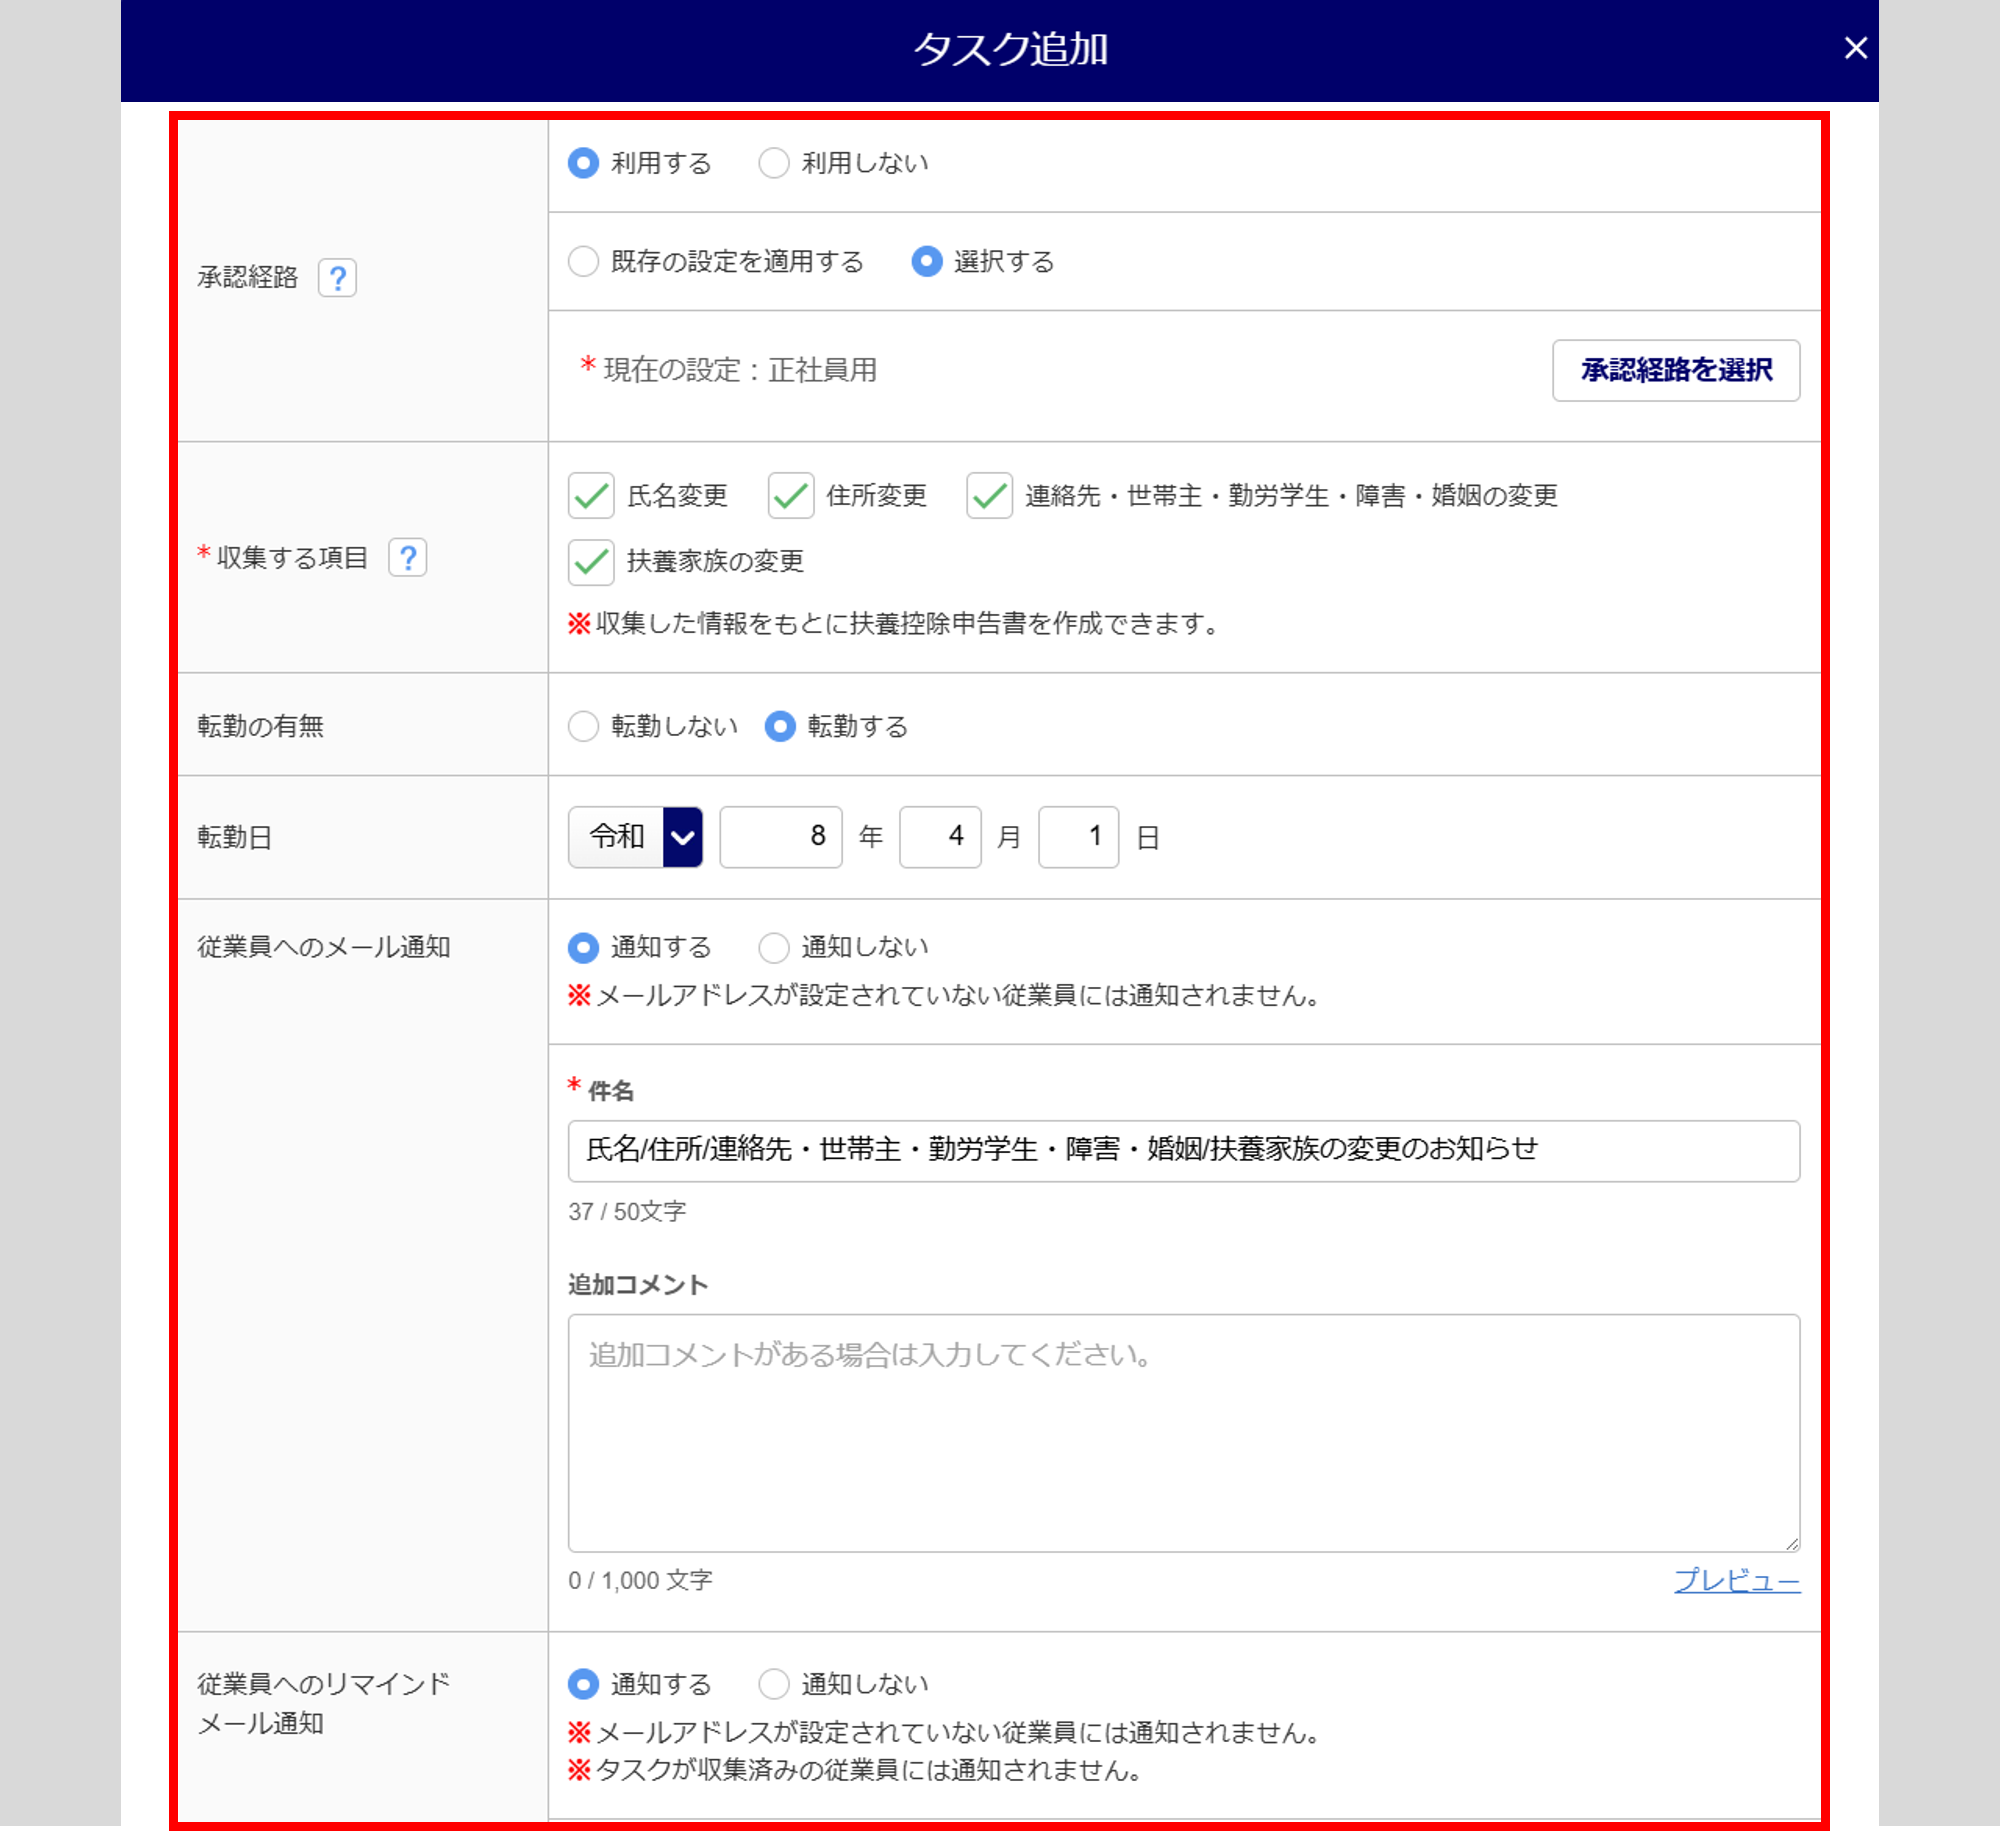Click help icon next to 承認経路
The image size is (2000, 1831).
(x=337, y=277)
